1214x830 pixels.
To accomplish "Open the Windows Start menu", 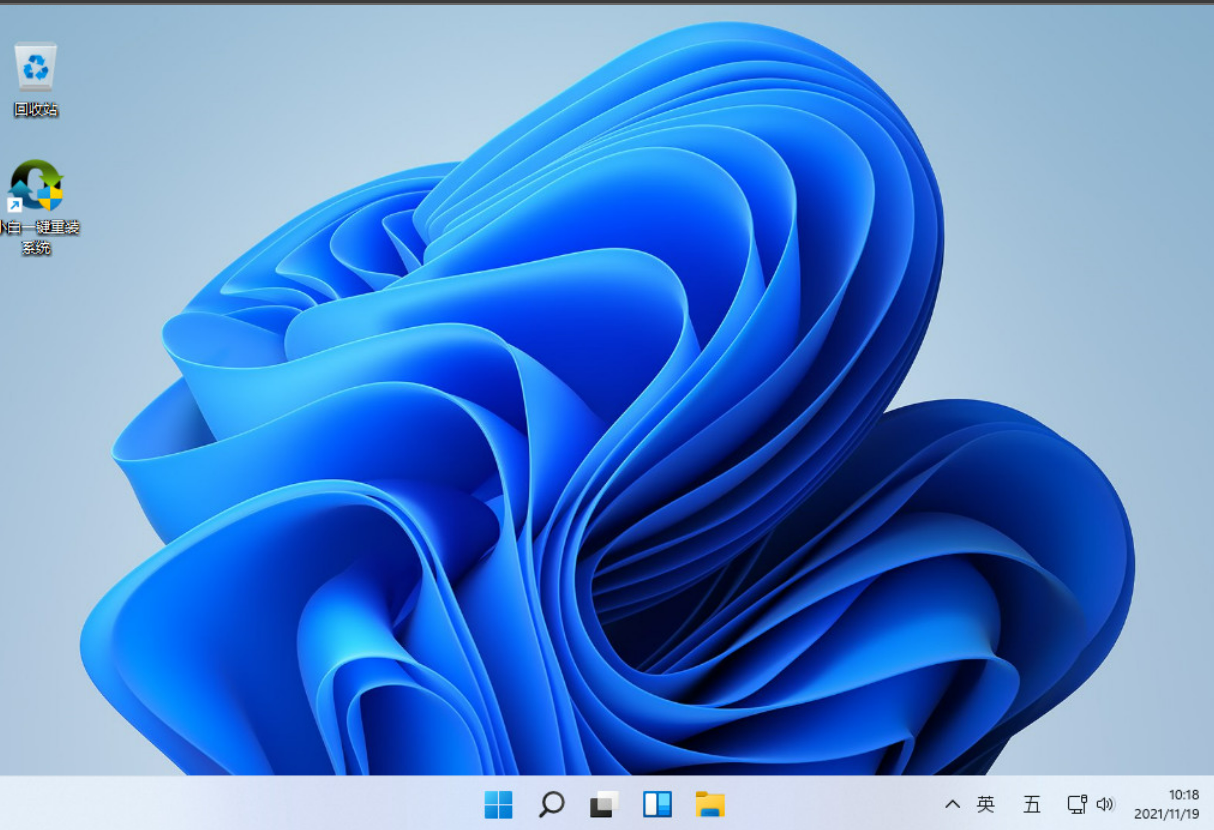I will tap(498, 804).
